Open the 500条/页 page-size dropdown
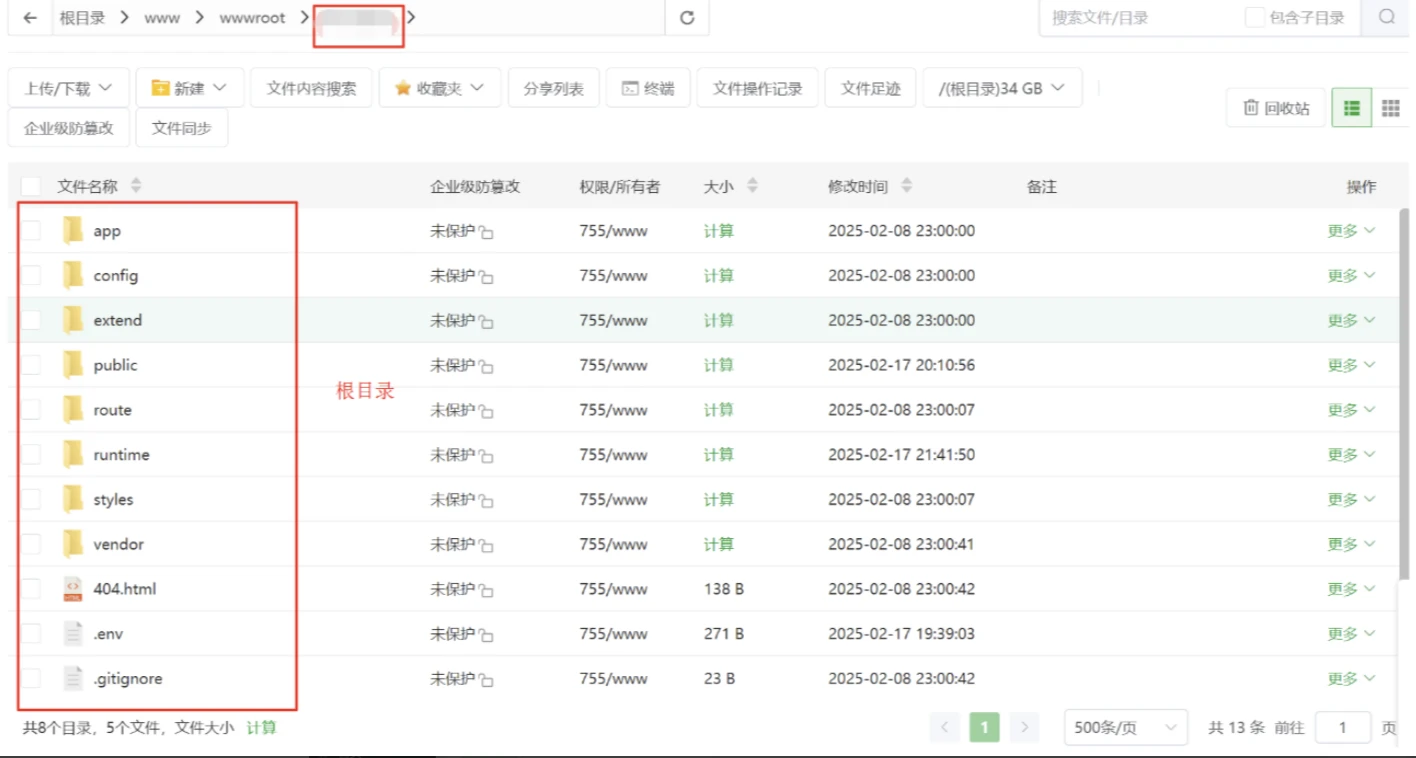 (x=1124, y=727)
